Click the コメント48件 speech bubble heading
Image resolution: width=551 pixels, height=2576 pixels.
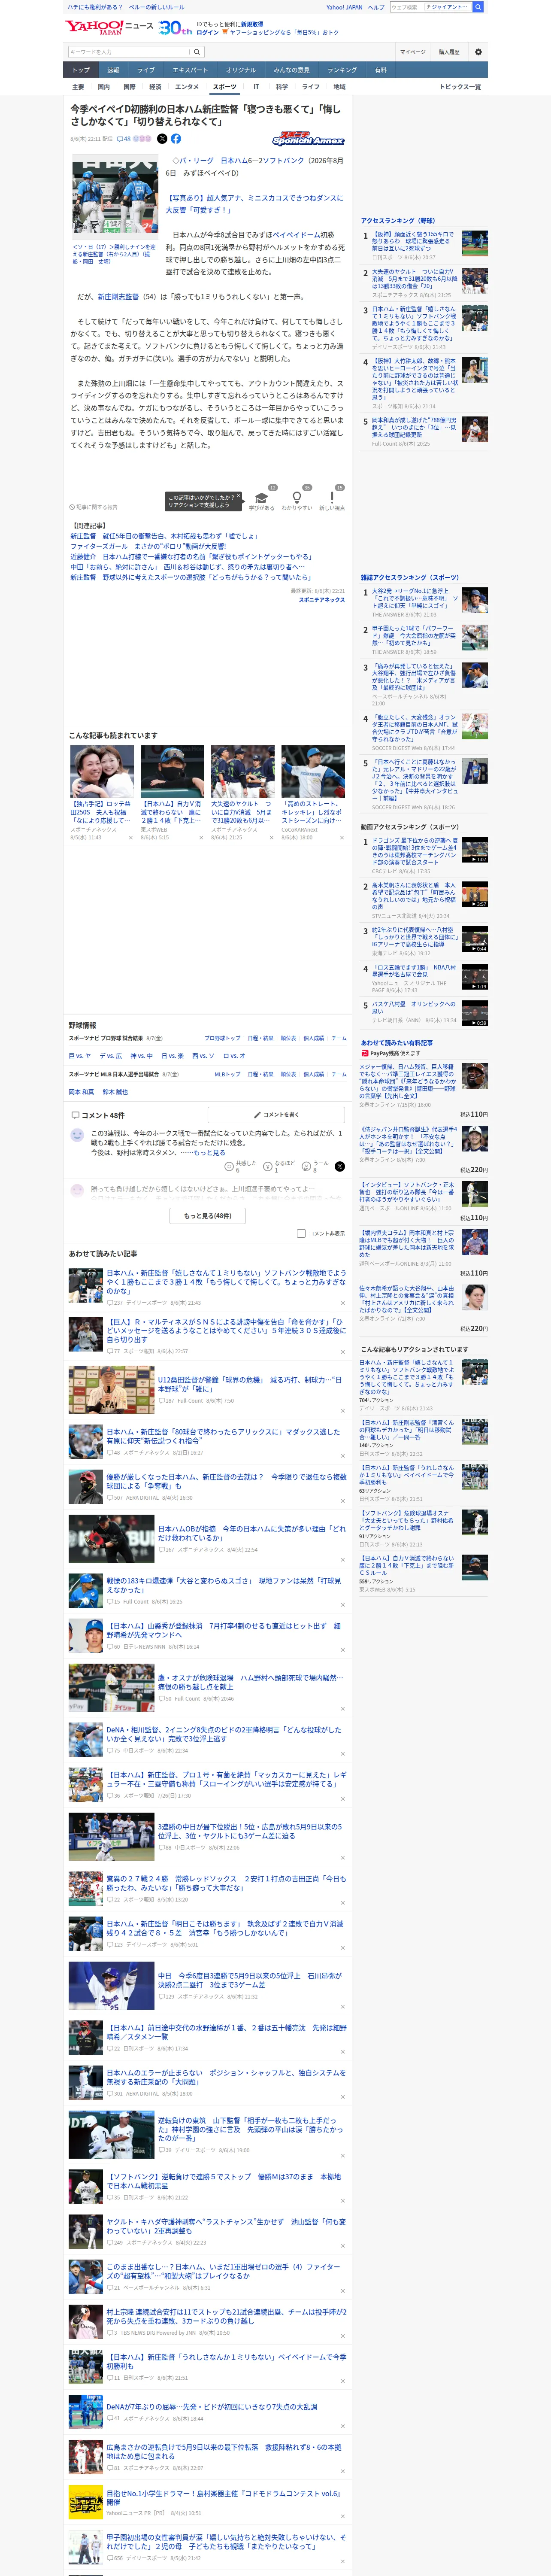point(97,1115)
